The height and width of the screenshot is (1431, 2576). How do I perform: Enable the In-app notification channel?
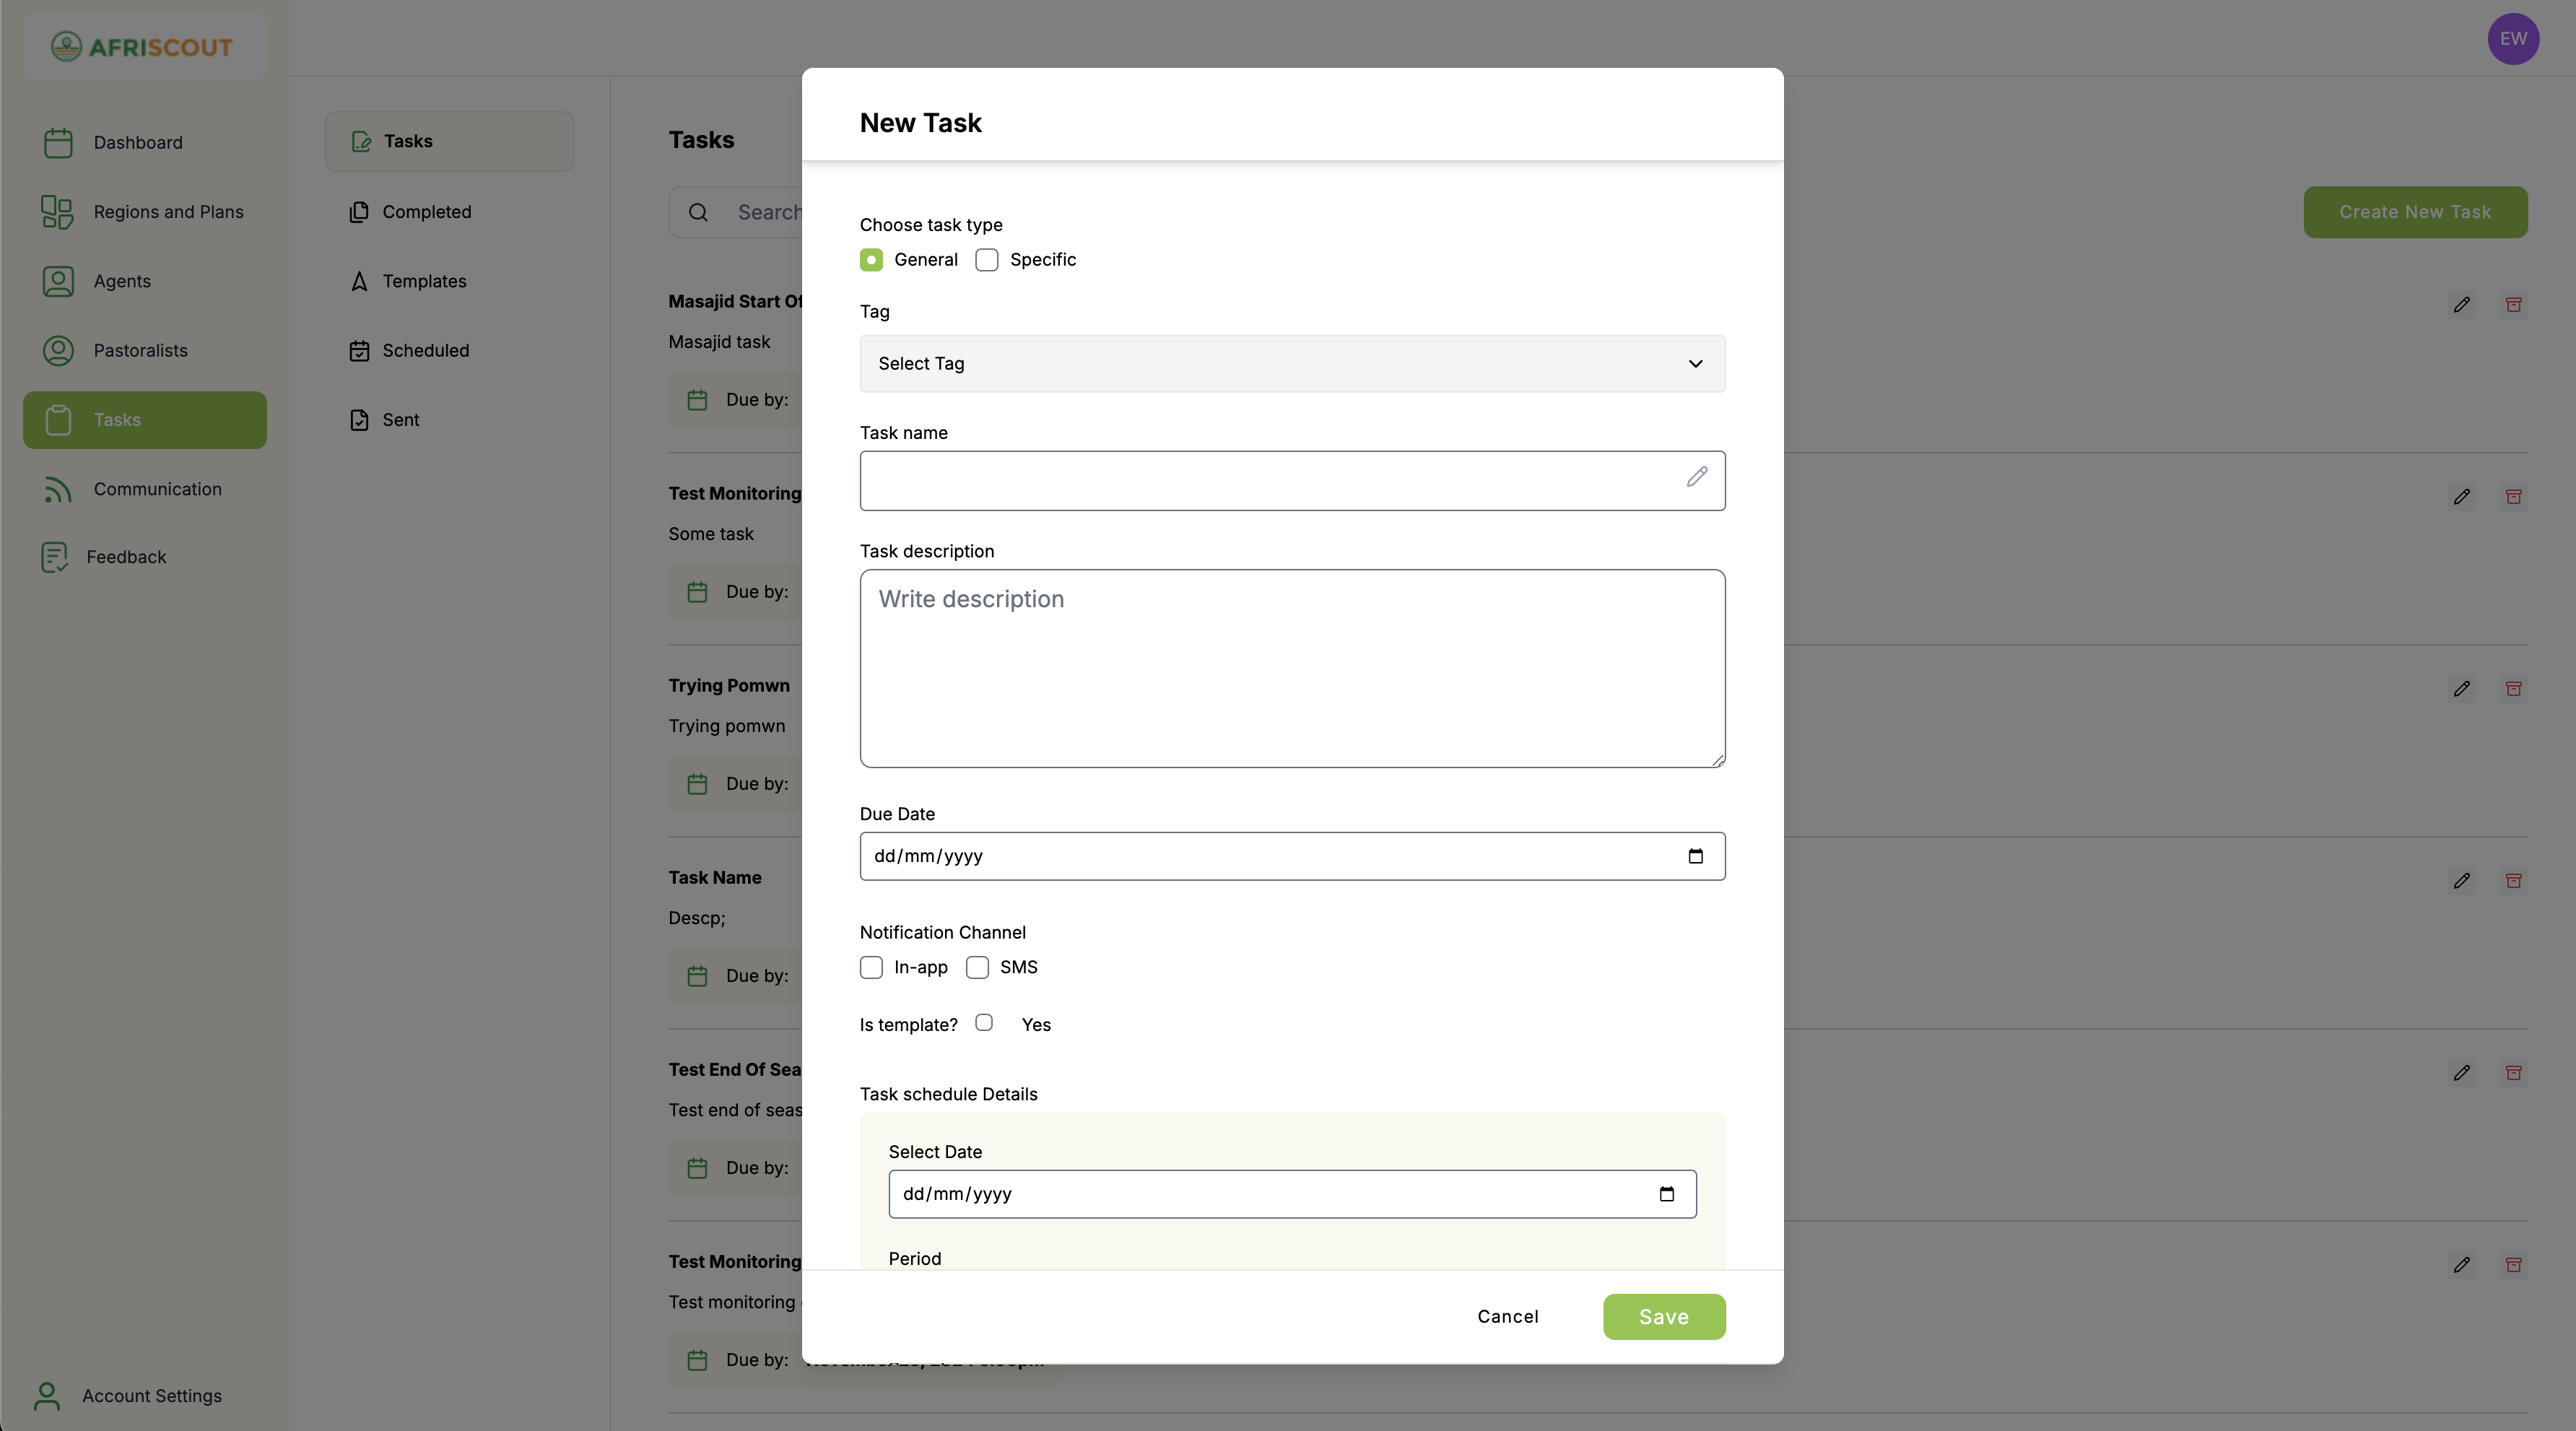(x=871, y=967)
